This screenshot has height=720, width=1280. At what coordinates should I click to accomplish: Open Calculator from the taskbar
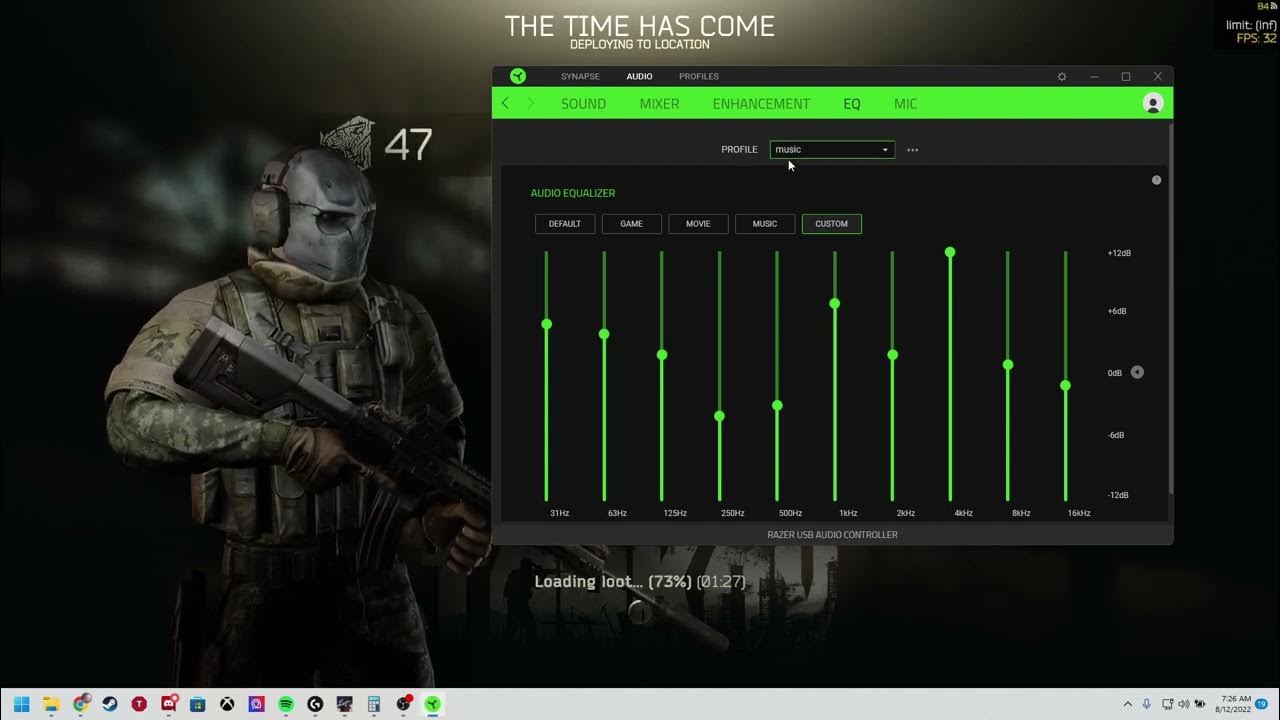point(374,704)
